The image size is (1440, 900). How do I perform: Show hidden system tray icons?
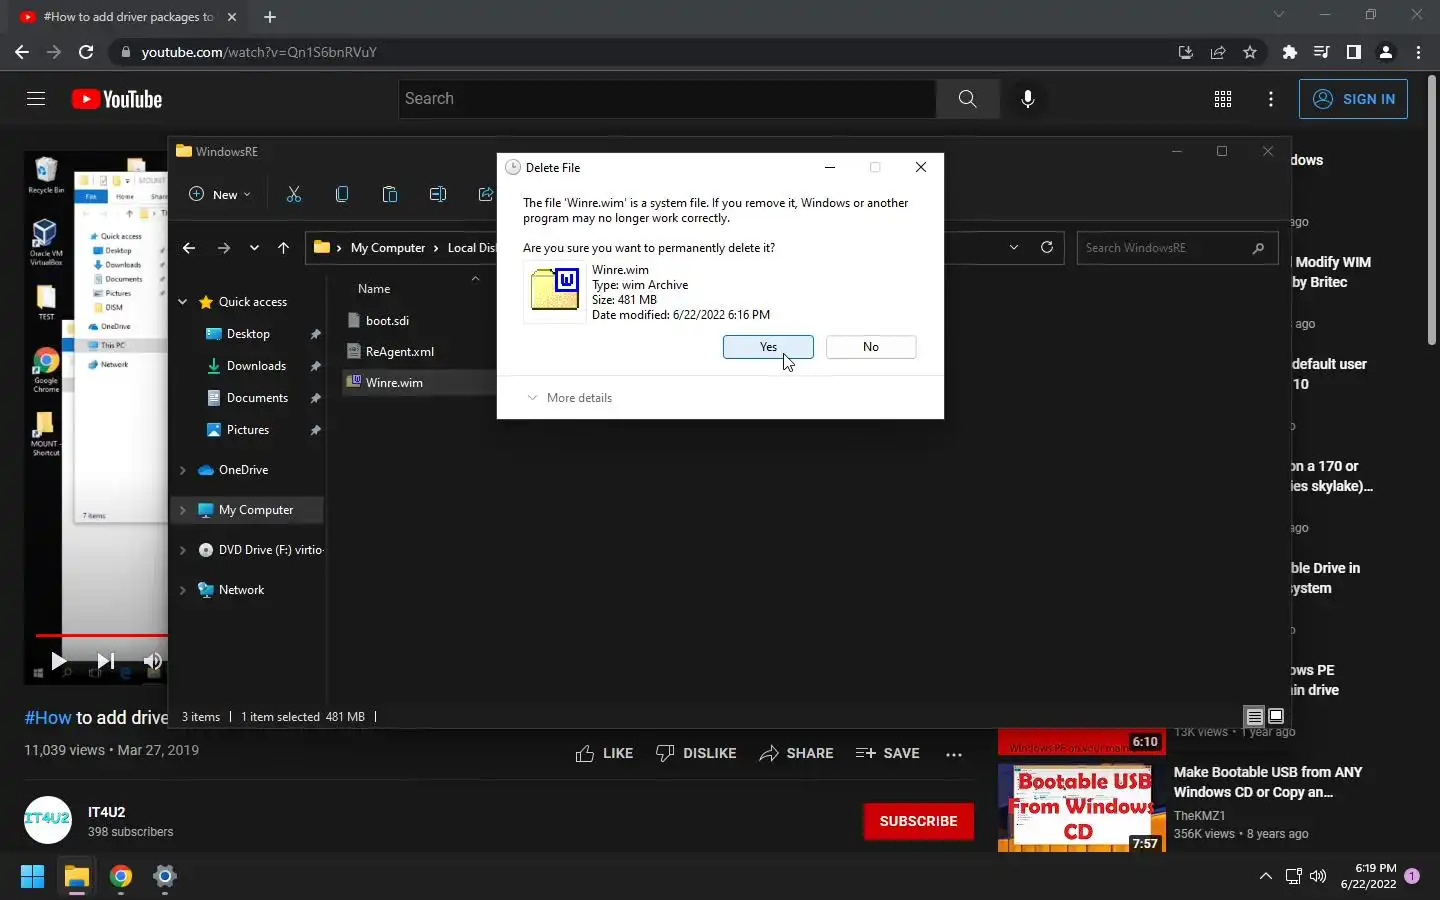(1265, 877)
